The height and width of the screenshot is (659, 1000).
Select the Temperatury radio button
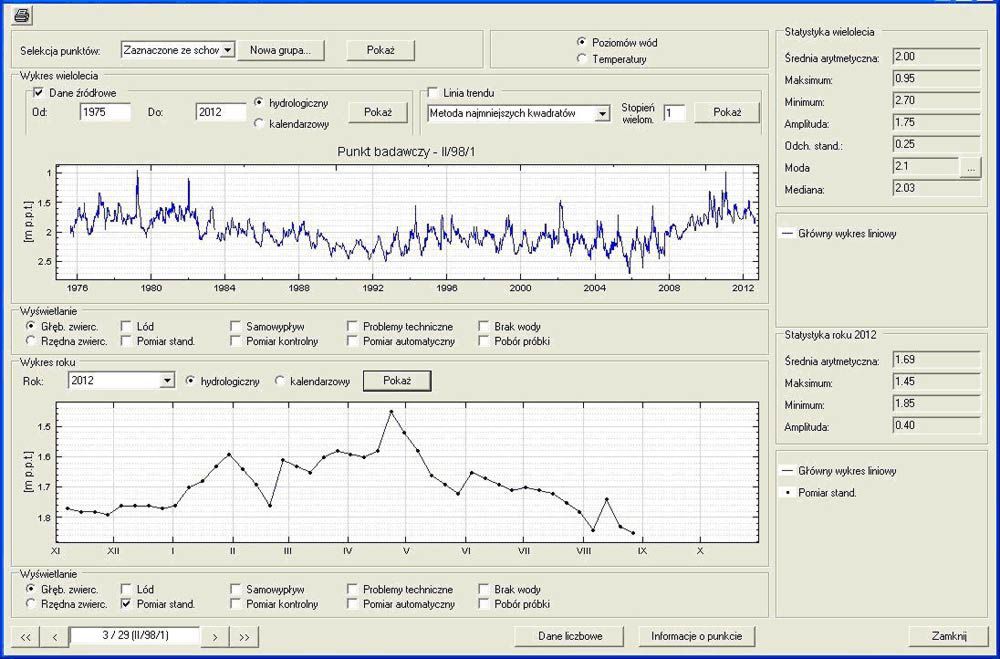pyautogui.click(x=582, y=59)
